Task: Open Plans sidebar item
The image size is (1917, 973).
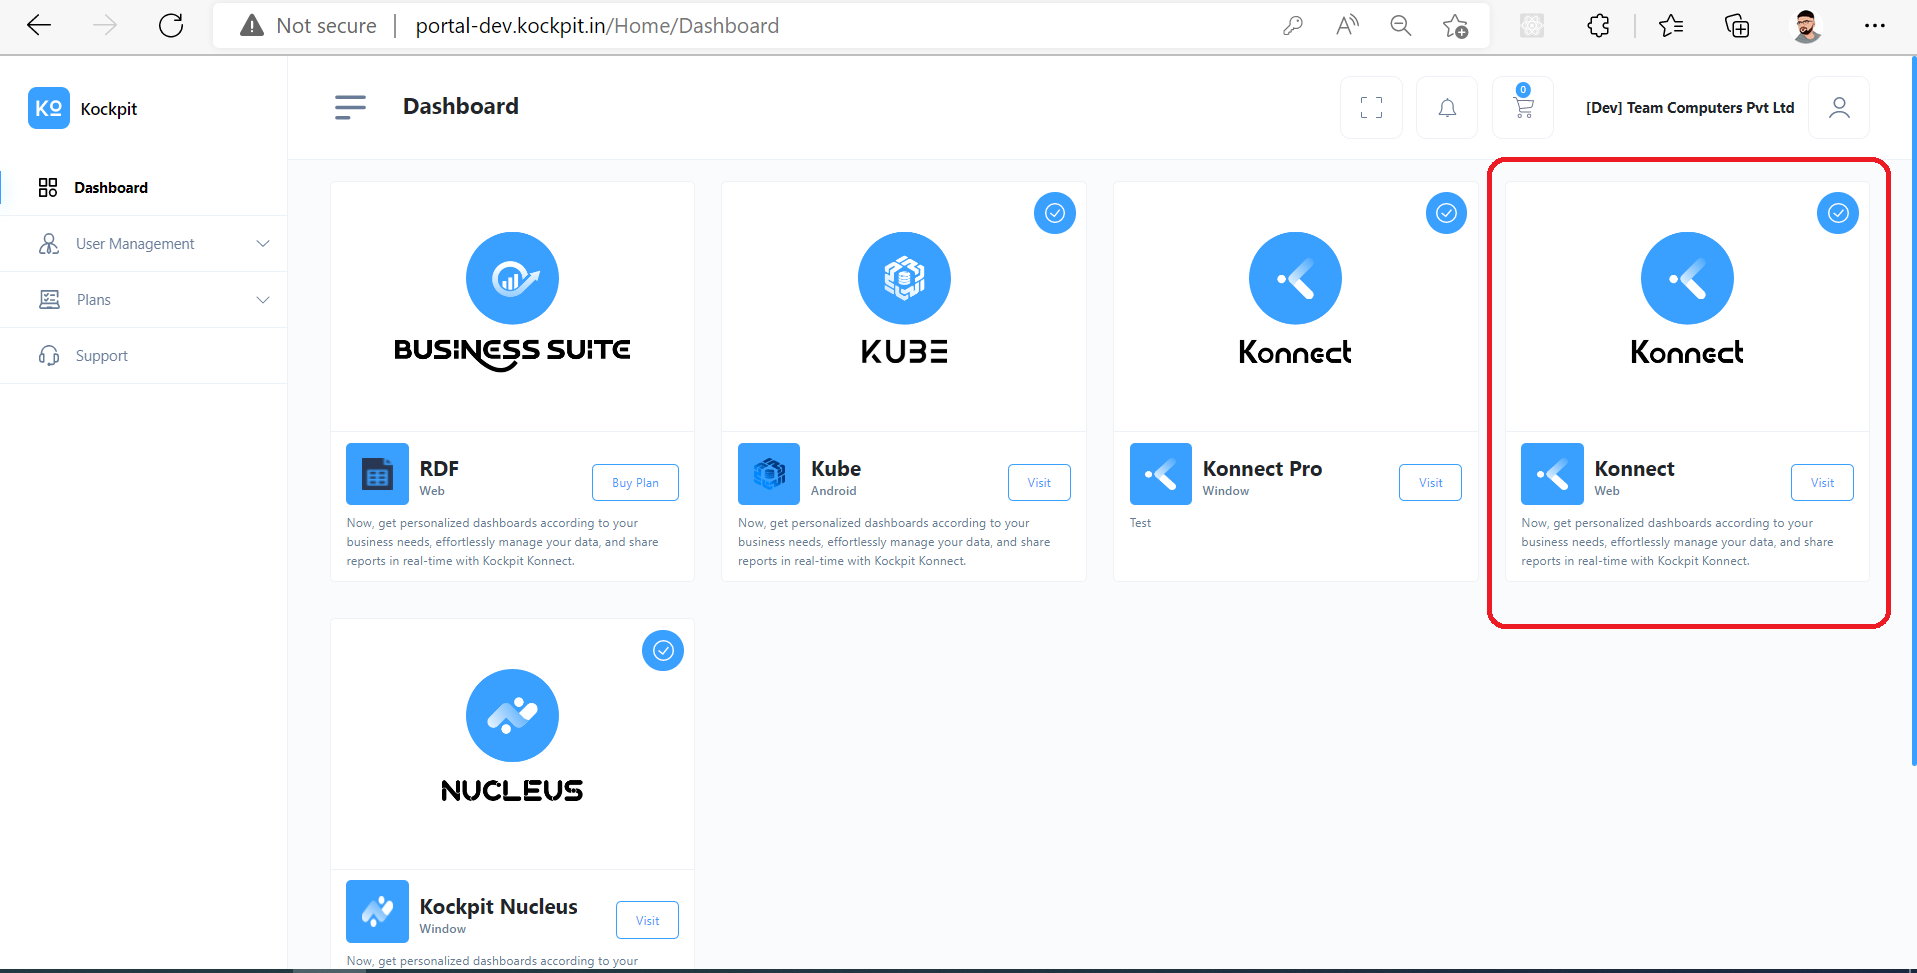Action: pos(144,300)
